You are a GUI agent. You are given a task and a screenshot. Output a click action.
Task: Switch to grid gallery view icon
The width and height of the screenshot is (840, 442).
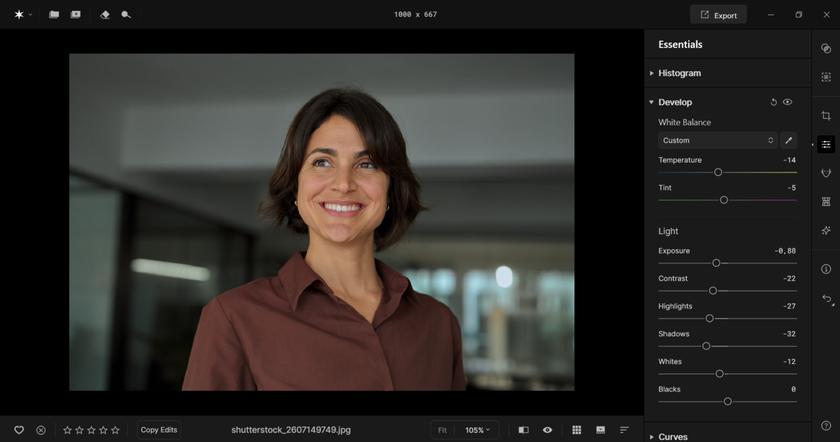(x=577, y=430)
